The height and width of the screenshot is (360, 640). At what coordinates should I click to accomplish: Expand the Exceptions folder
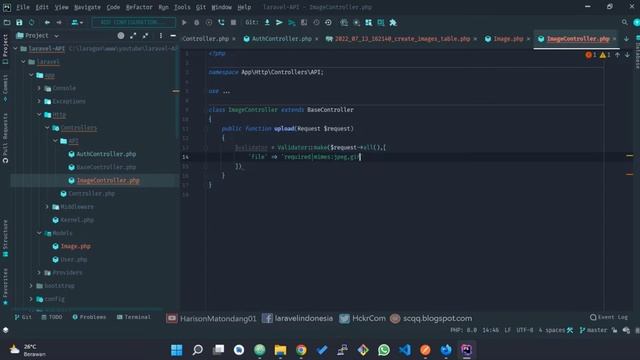(x=39, y=101)
